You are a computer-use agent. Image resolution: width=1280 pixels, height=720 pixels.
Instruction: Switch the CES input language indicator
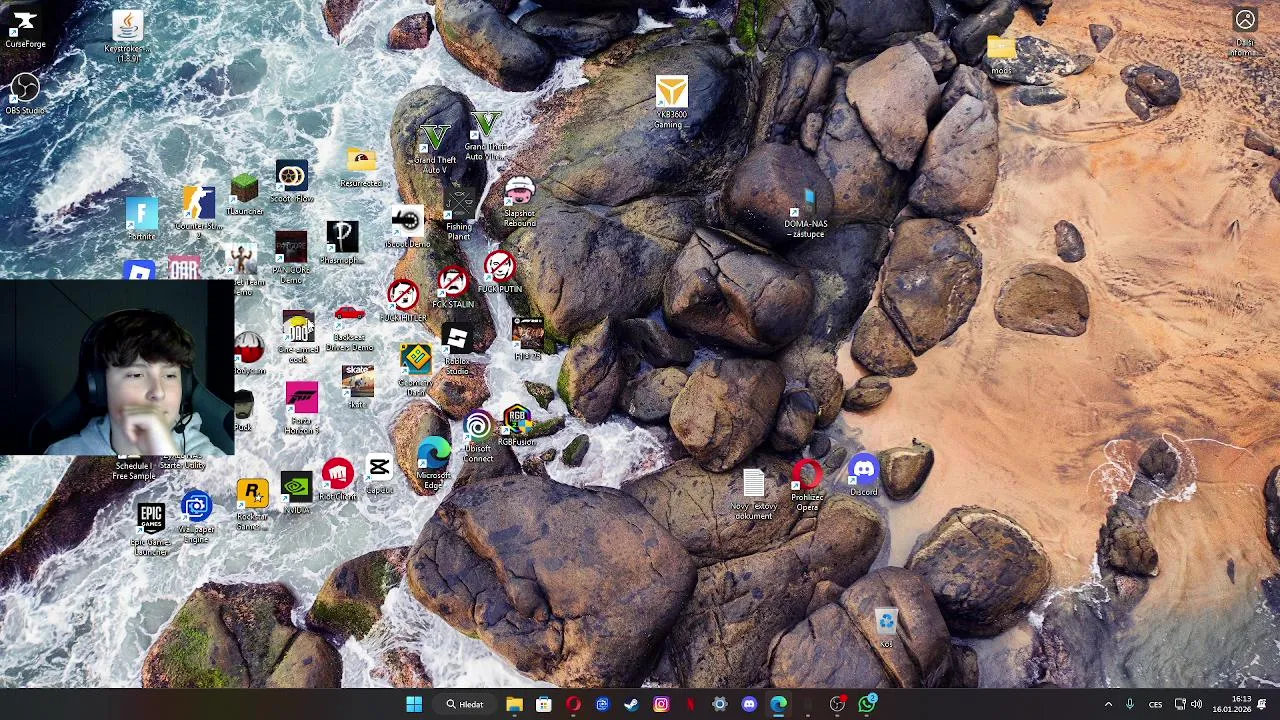click(x=1155, y=704)
